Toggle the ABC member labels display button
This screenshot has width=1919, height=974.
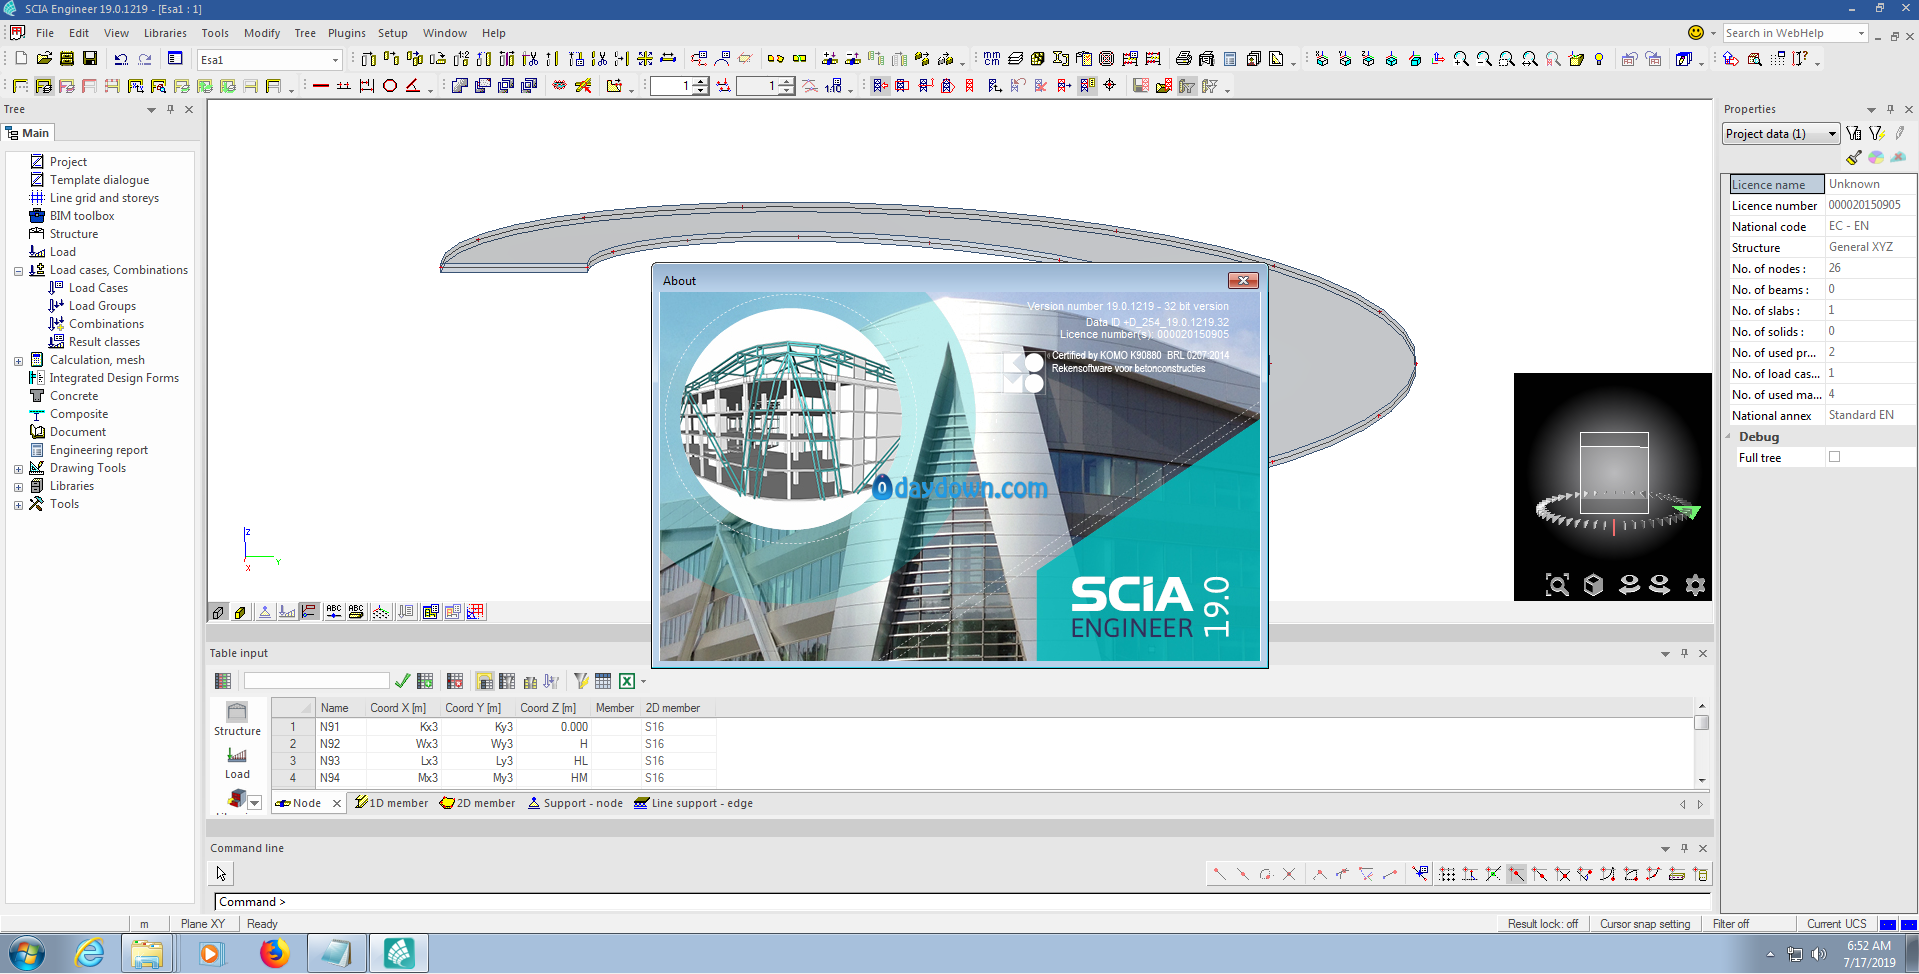(356, 612)
